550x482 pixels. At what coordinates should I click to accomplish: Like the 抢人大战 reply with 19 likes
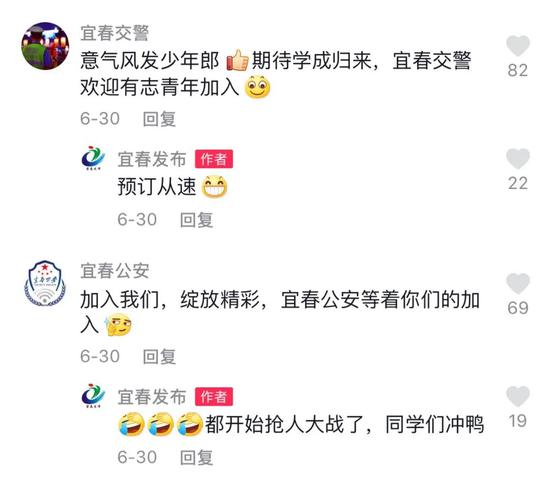pos(518,396)
